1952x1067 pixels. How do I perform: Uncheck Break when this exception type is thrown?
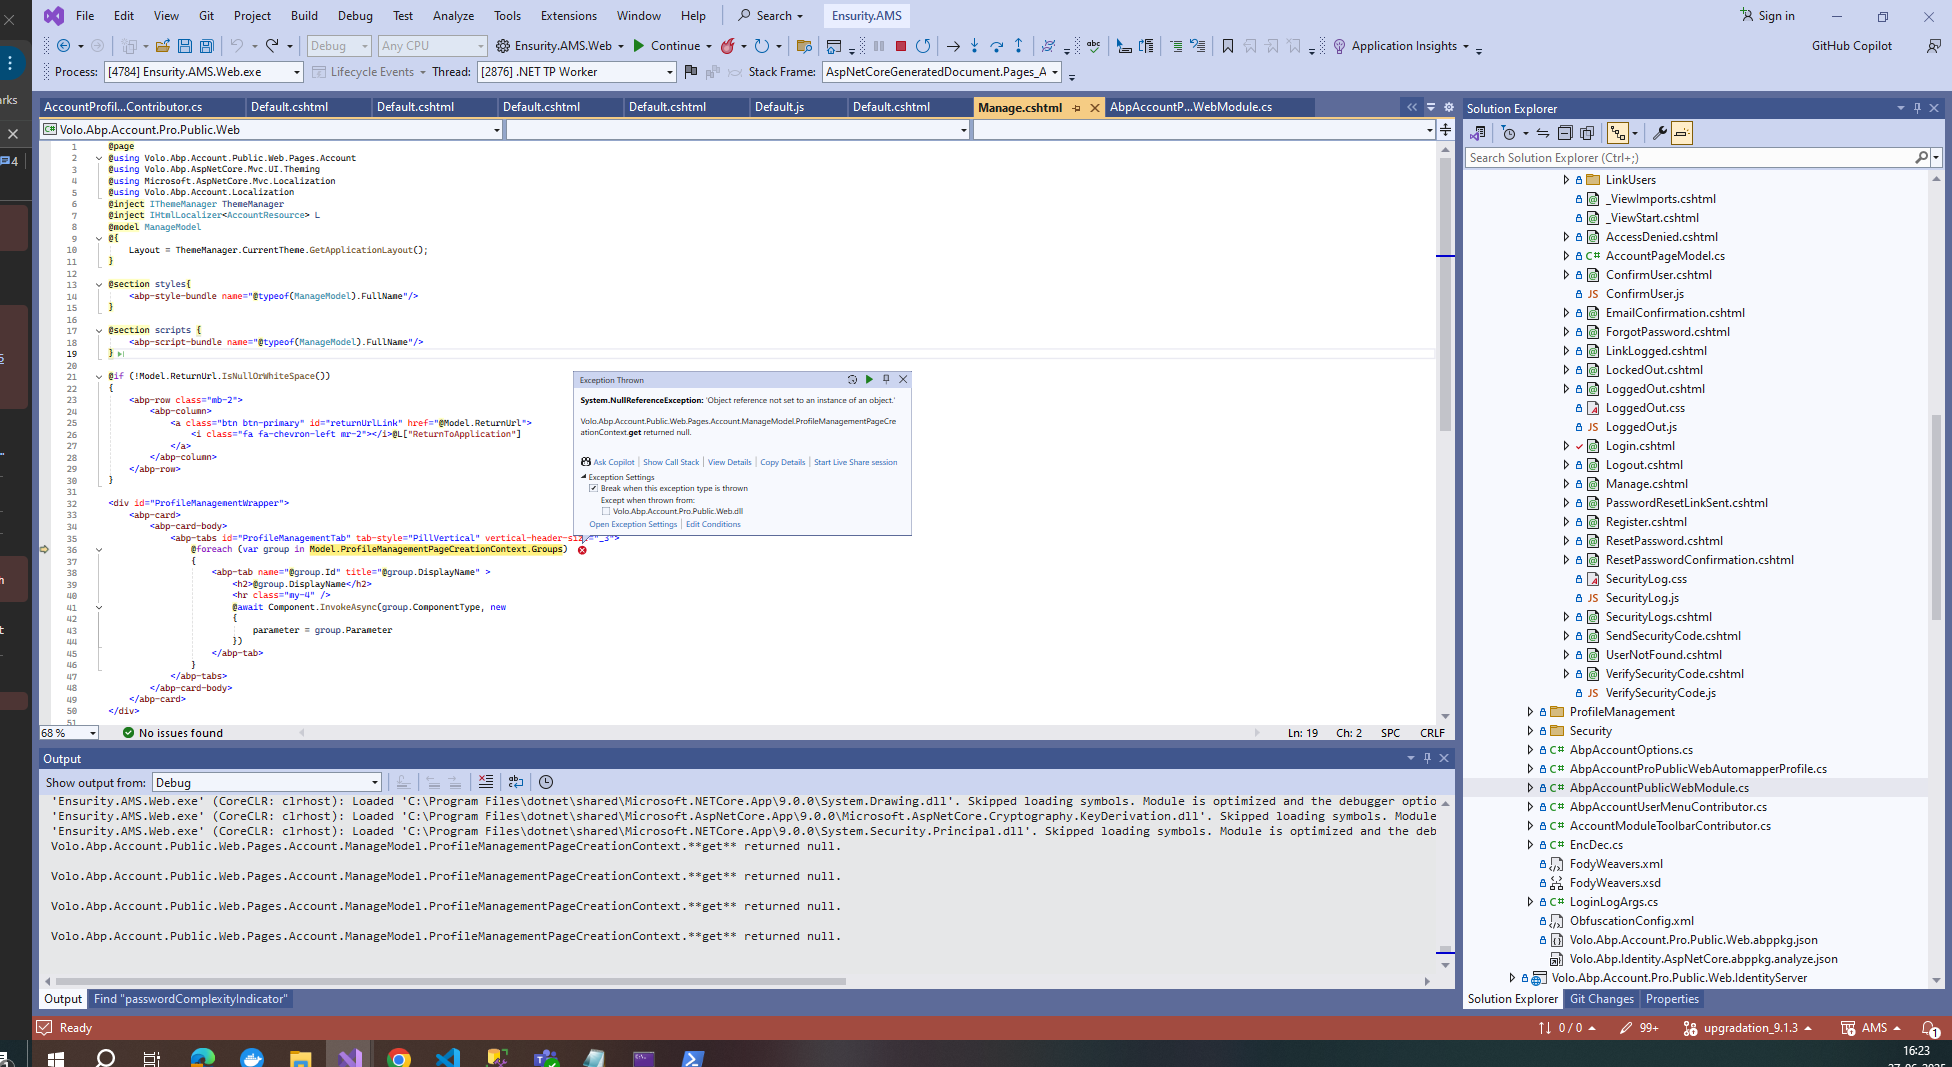click(x=594, y=489)
